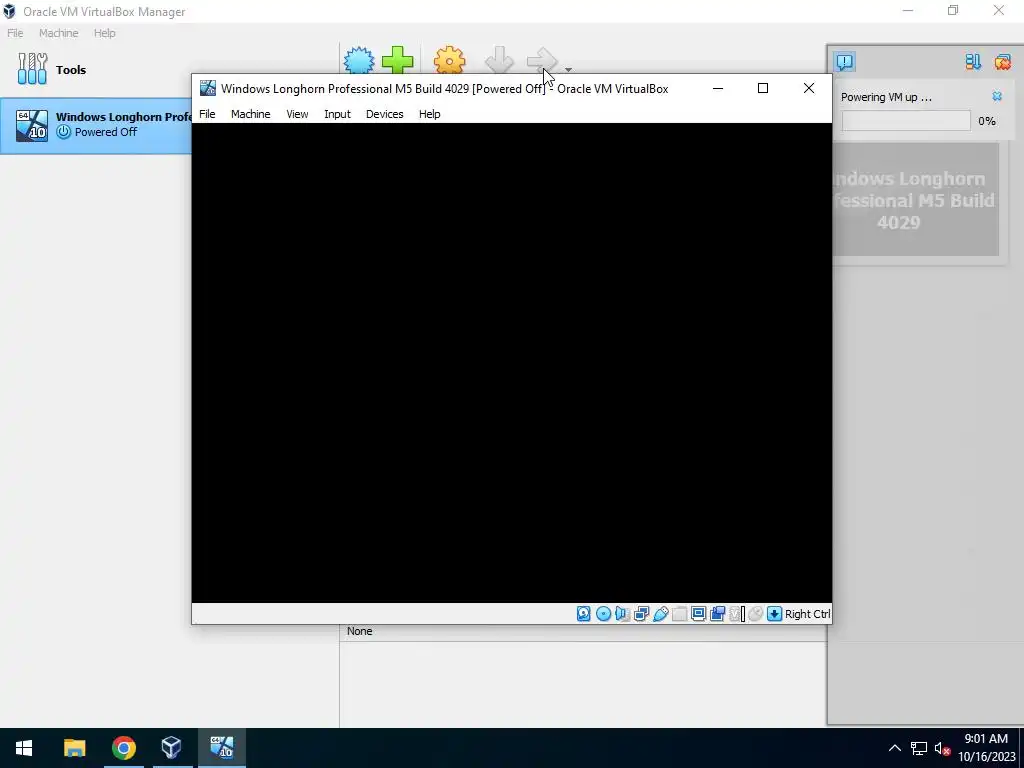Click the keyboard capture arrow indicator
This screenshot has width=1024, height=768.
tap(775, 614)
